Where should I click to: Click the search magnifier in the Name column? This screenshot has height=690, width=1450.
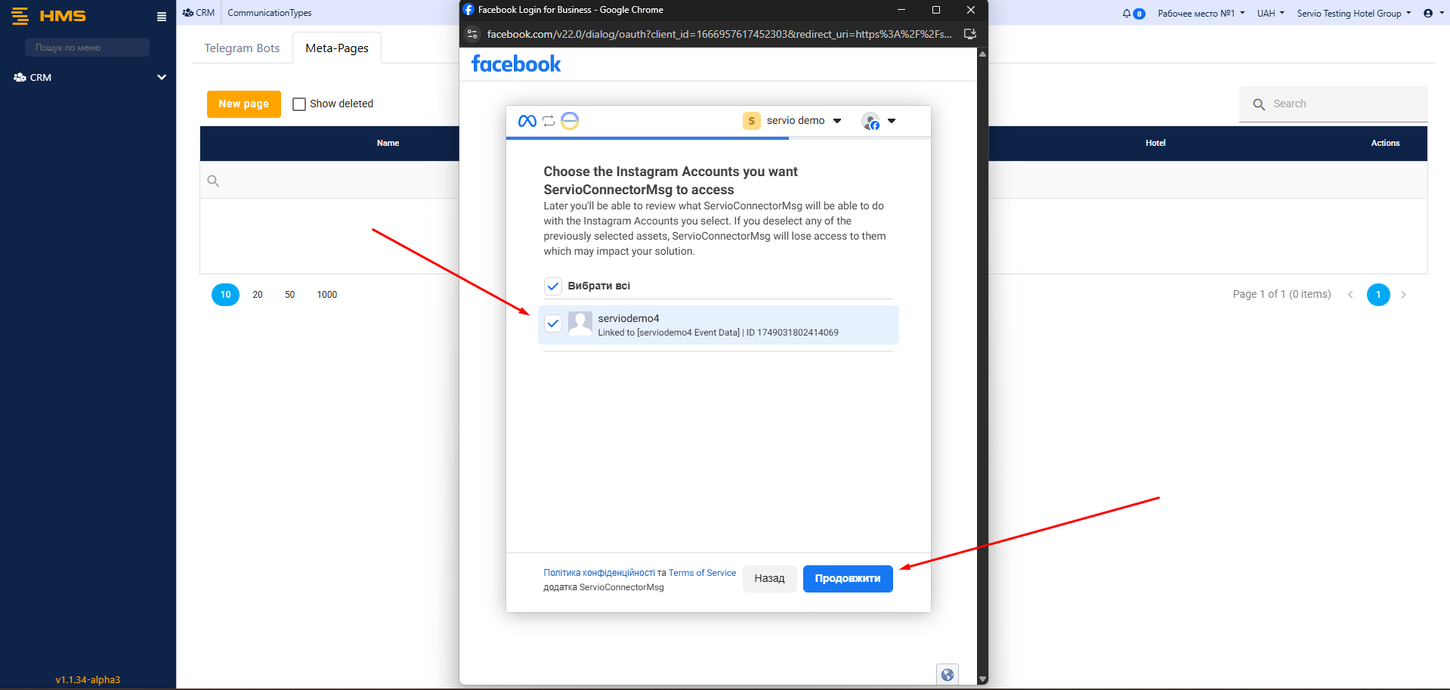click(x=213, y=181)
